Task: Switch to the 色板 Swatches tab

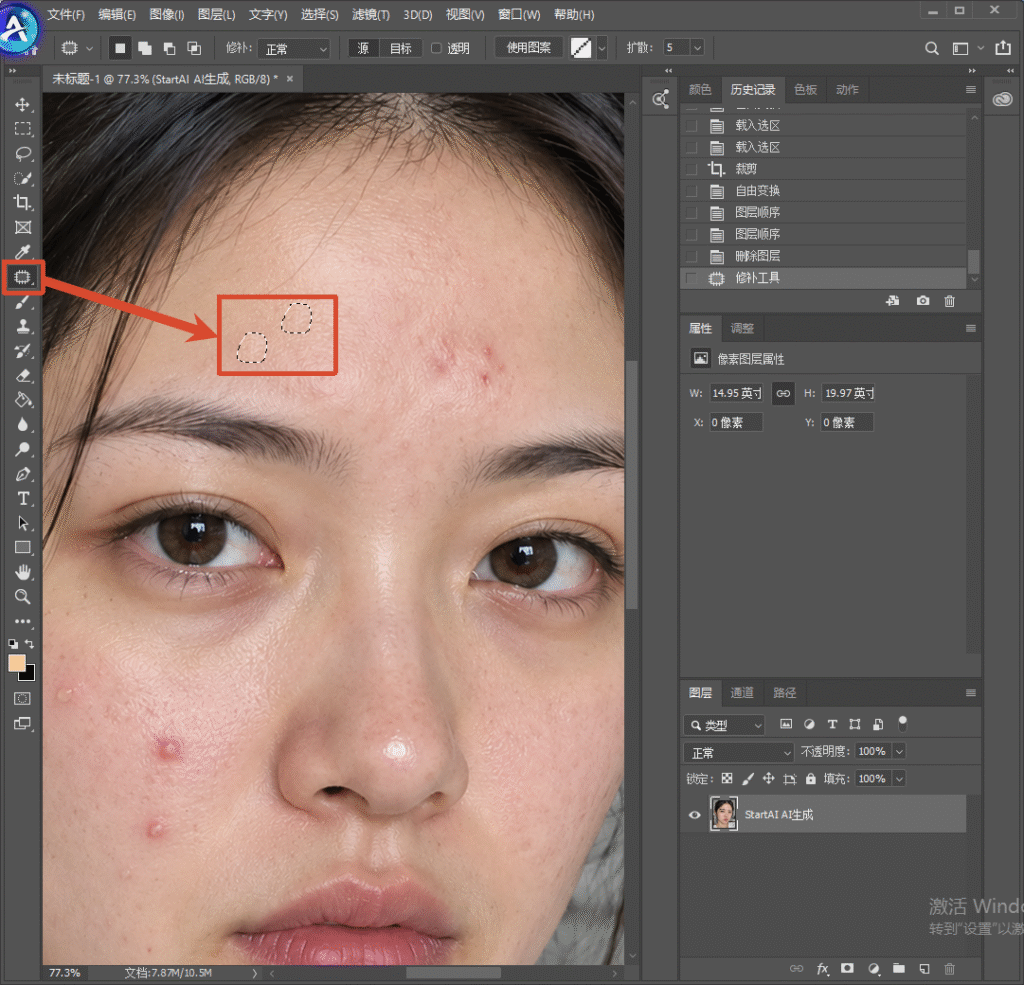Action: pos(805,89)
